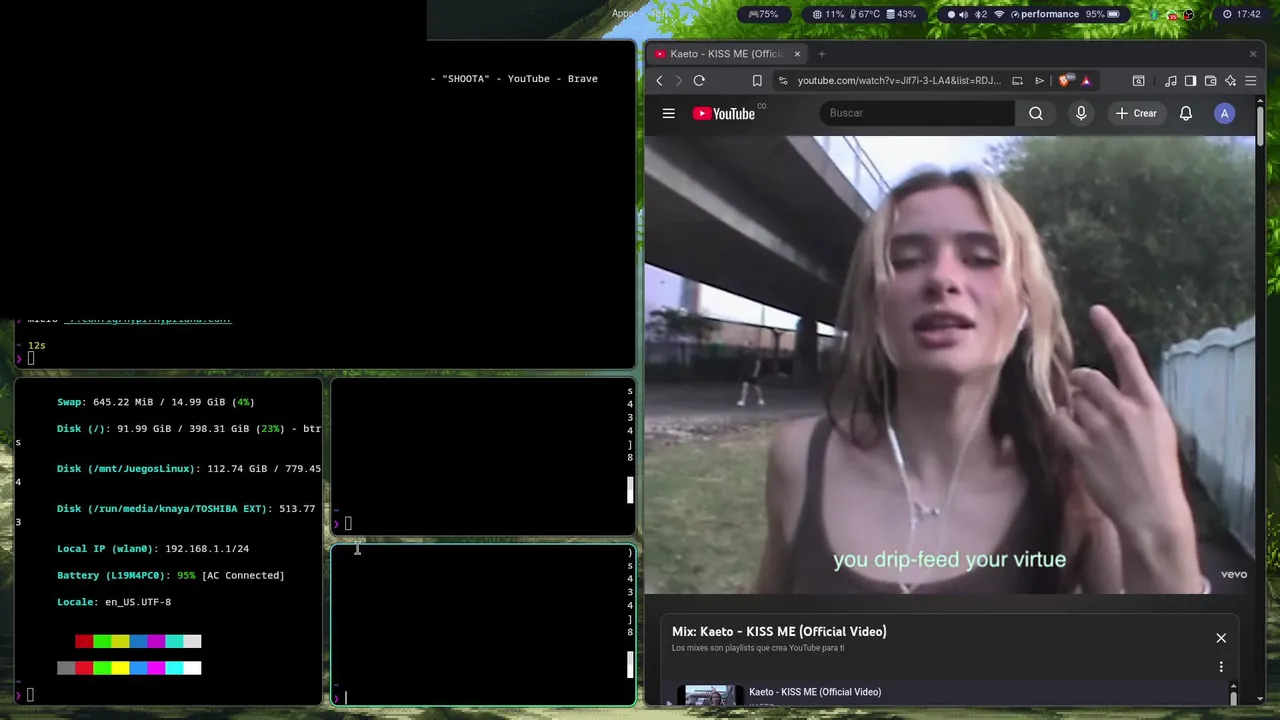
Task: Close the Kaeto - KISS ME tab
Action: tap(797, 54)
